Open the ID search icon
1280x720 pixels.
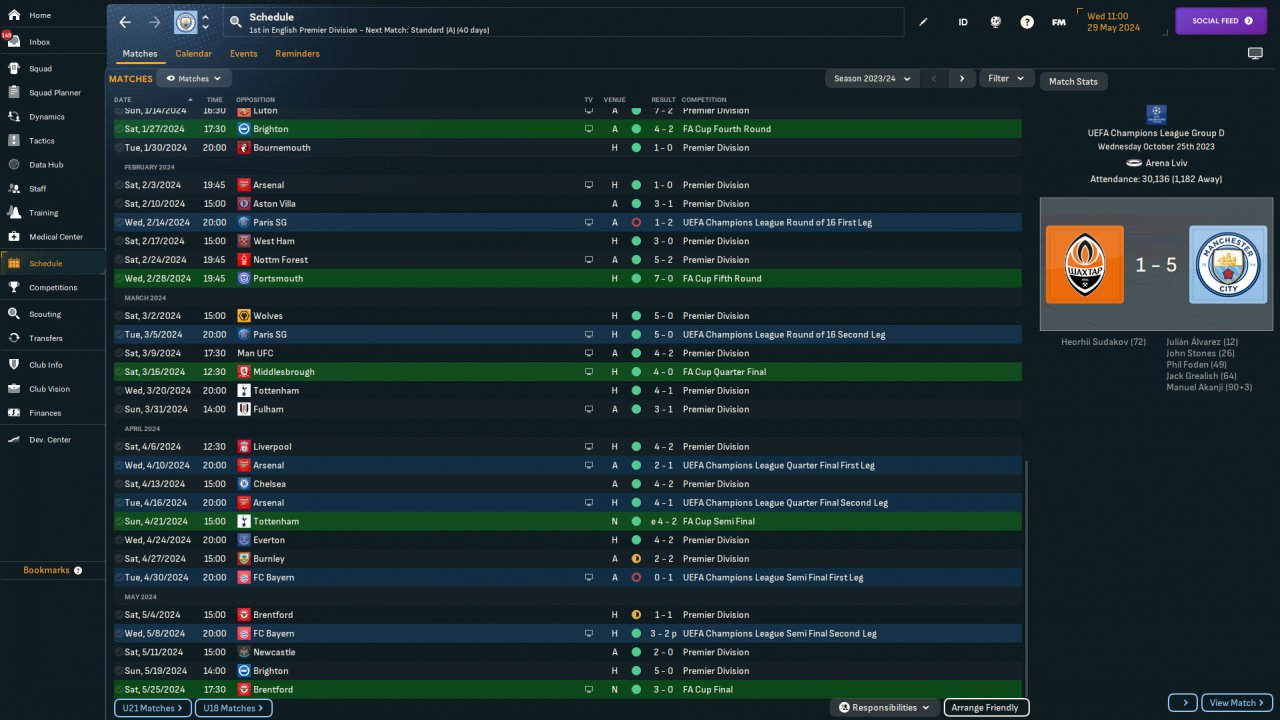click(963, 22)
